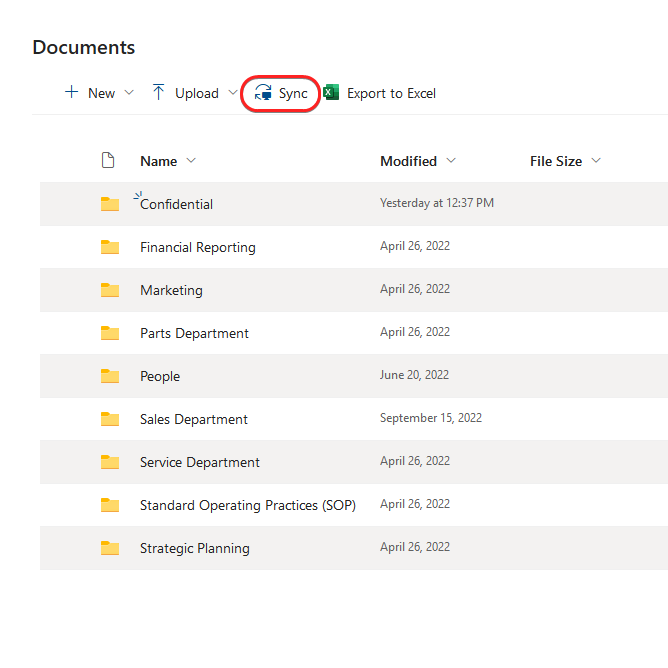
Task: Open the Parts Department folder
Action: [194, 333]
